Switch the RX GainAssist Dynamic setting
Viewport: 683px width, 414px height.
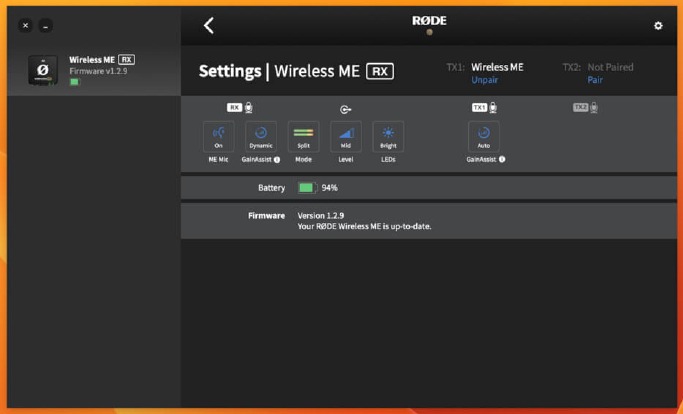[x=260, y=136]
